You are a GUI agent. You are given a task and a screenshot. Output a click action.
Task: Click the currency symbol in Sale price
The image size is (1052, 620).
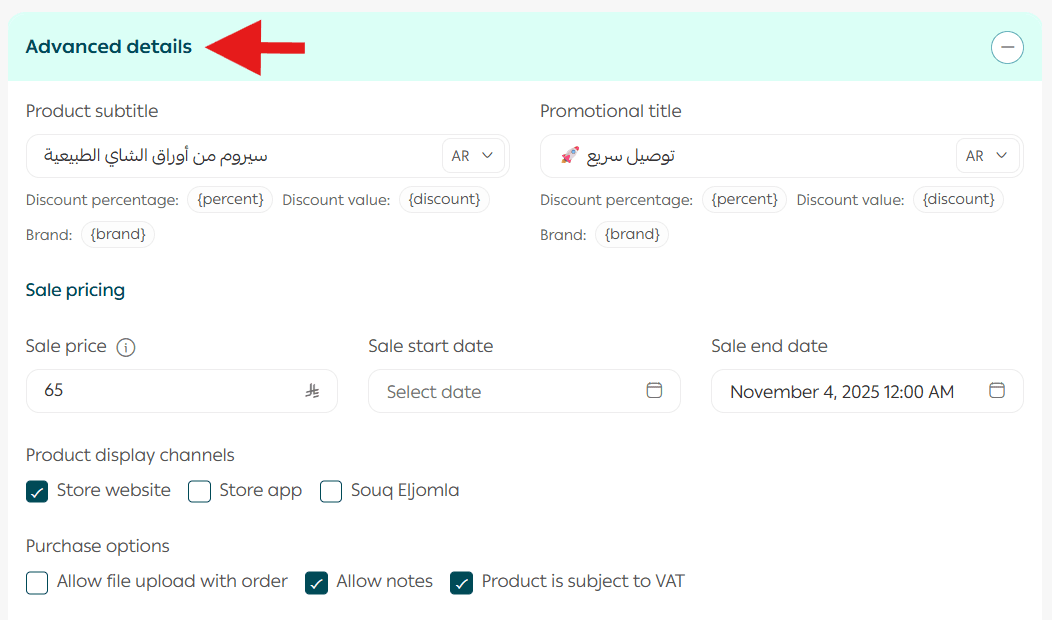pyautogui.click(x=312, y=391)
